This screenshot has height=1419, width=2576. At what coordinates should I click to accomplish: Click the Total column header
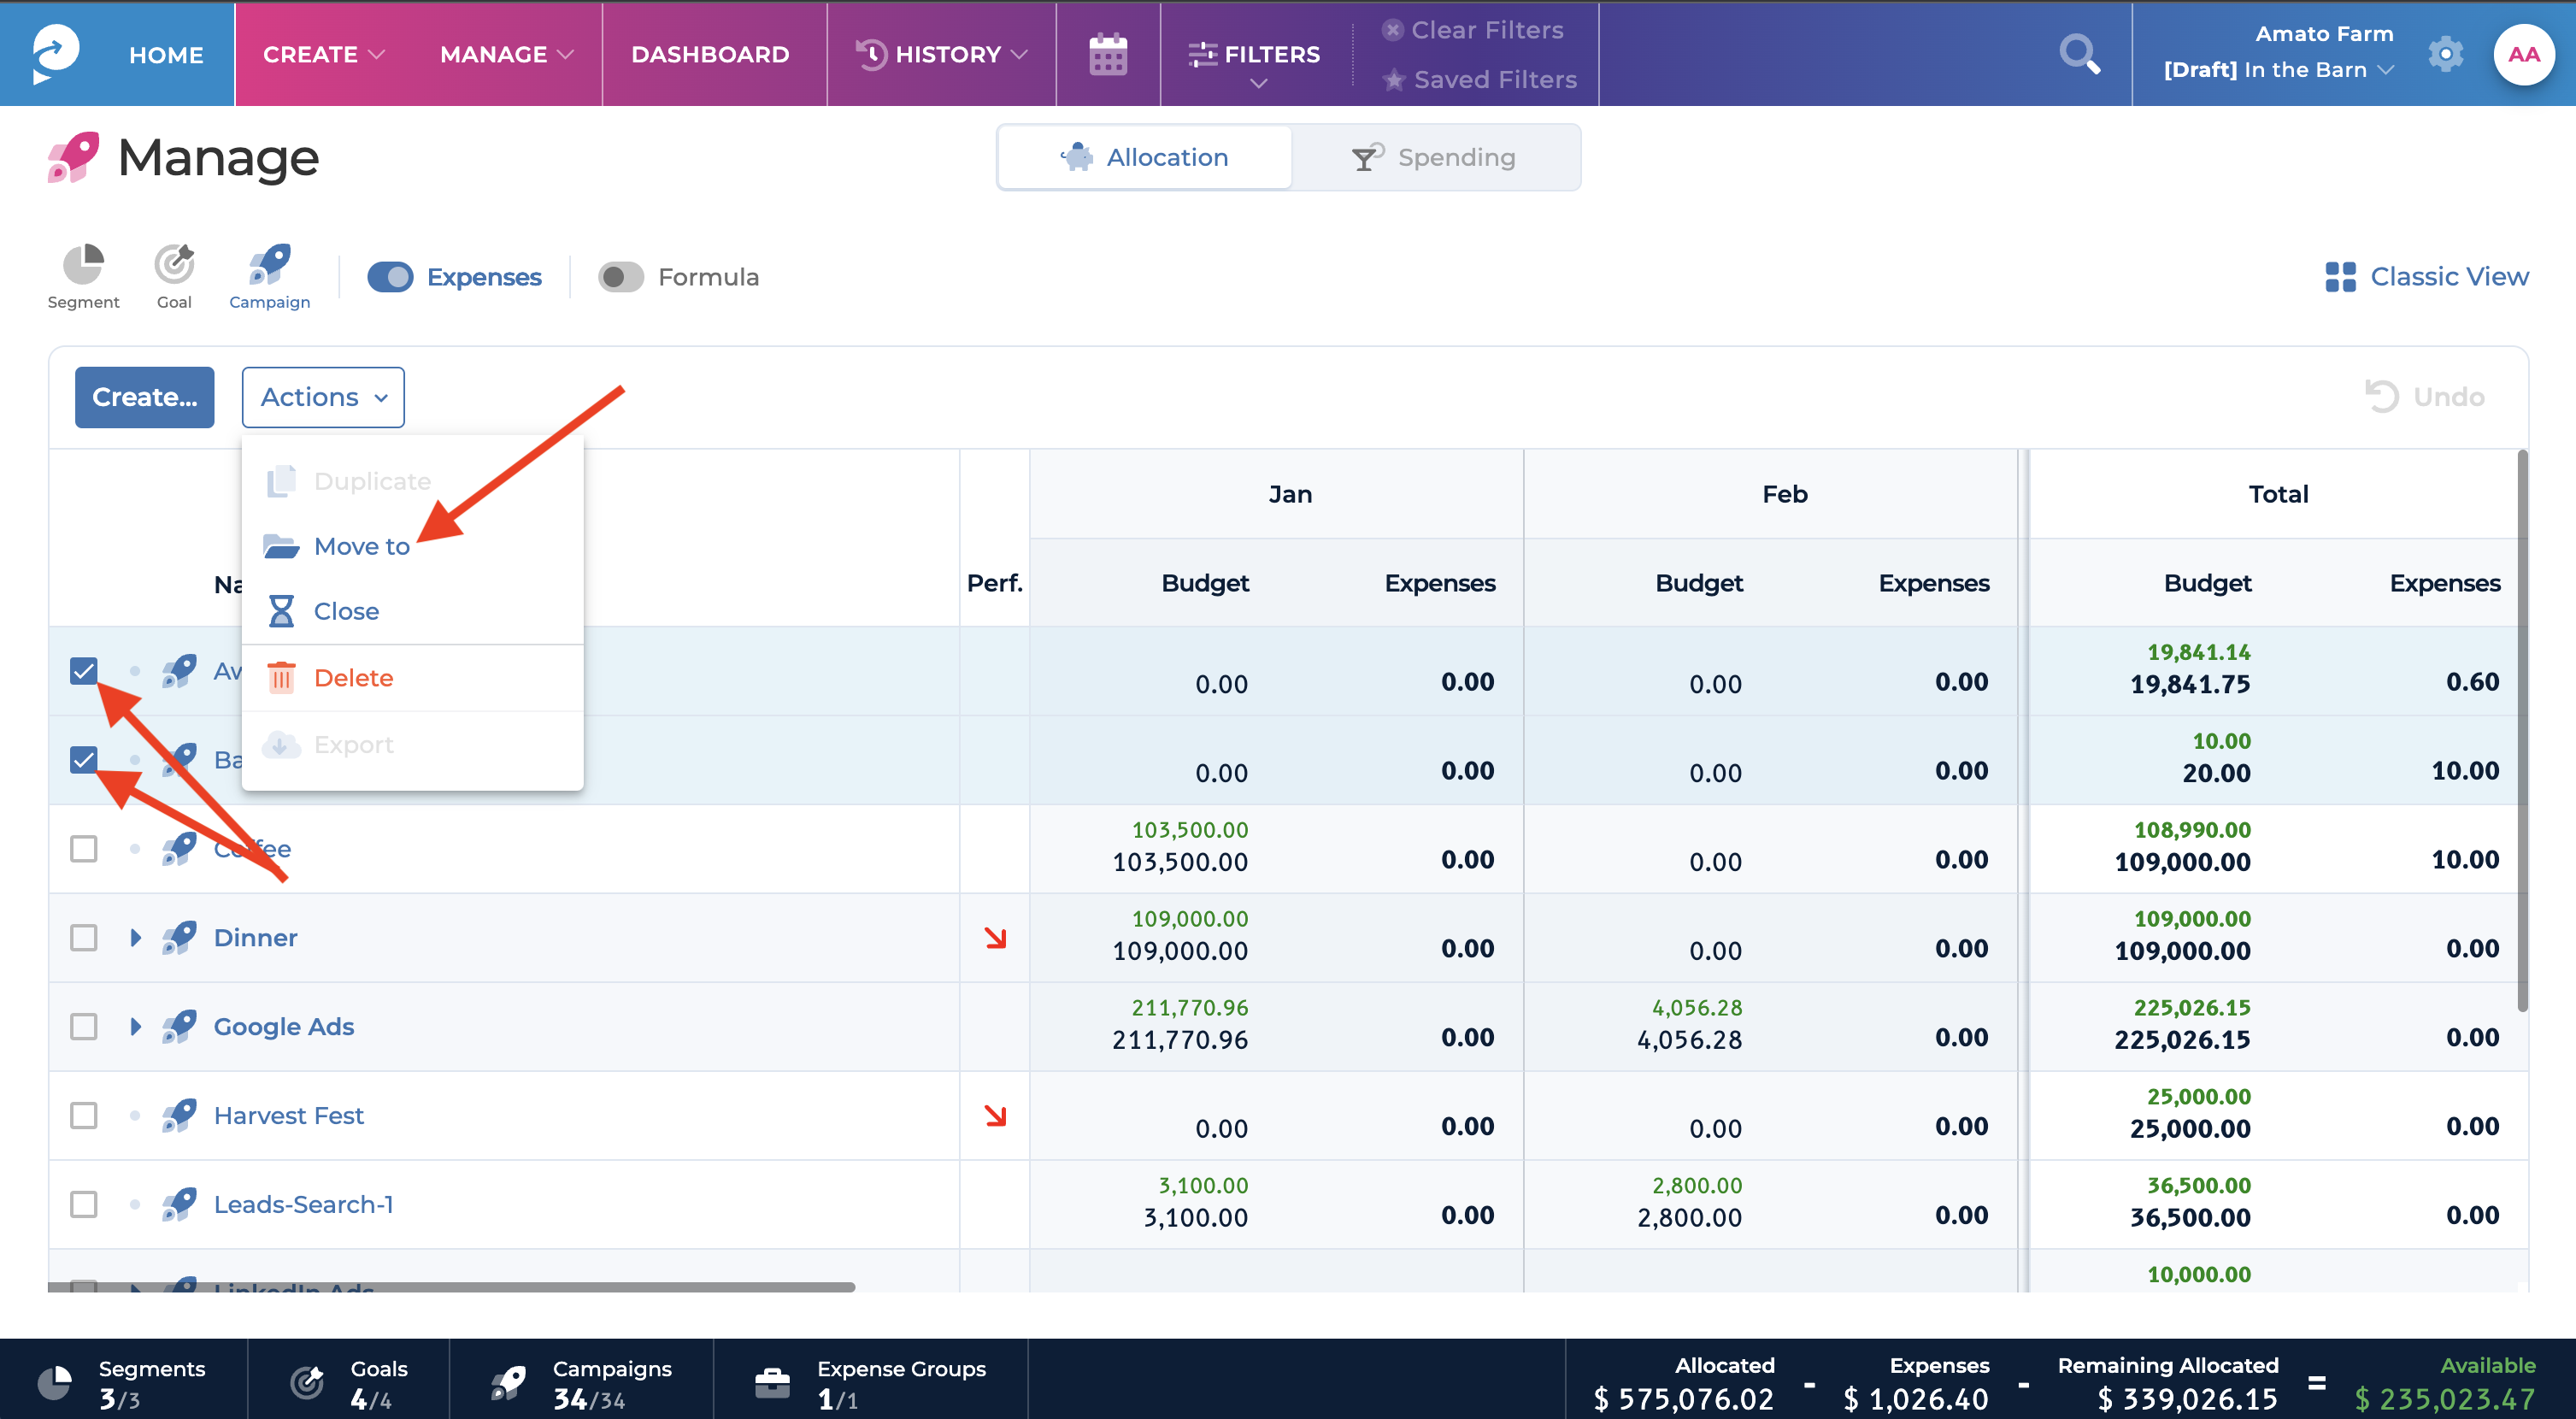(x=2278, y=494)
